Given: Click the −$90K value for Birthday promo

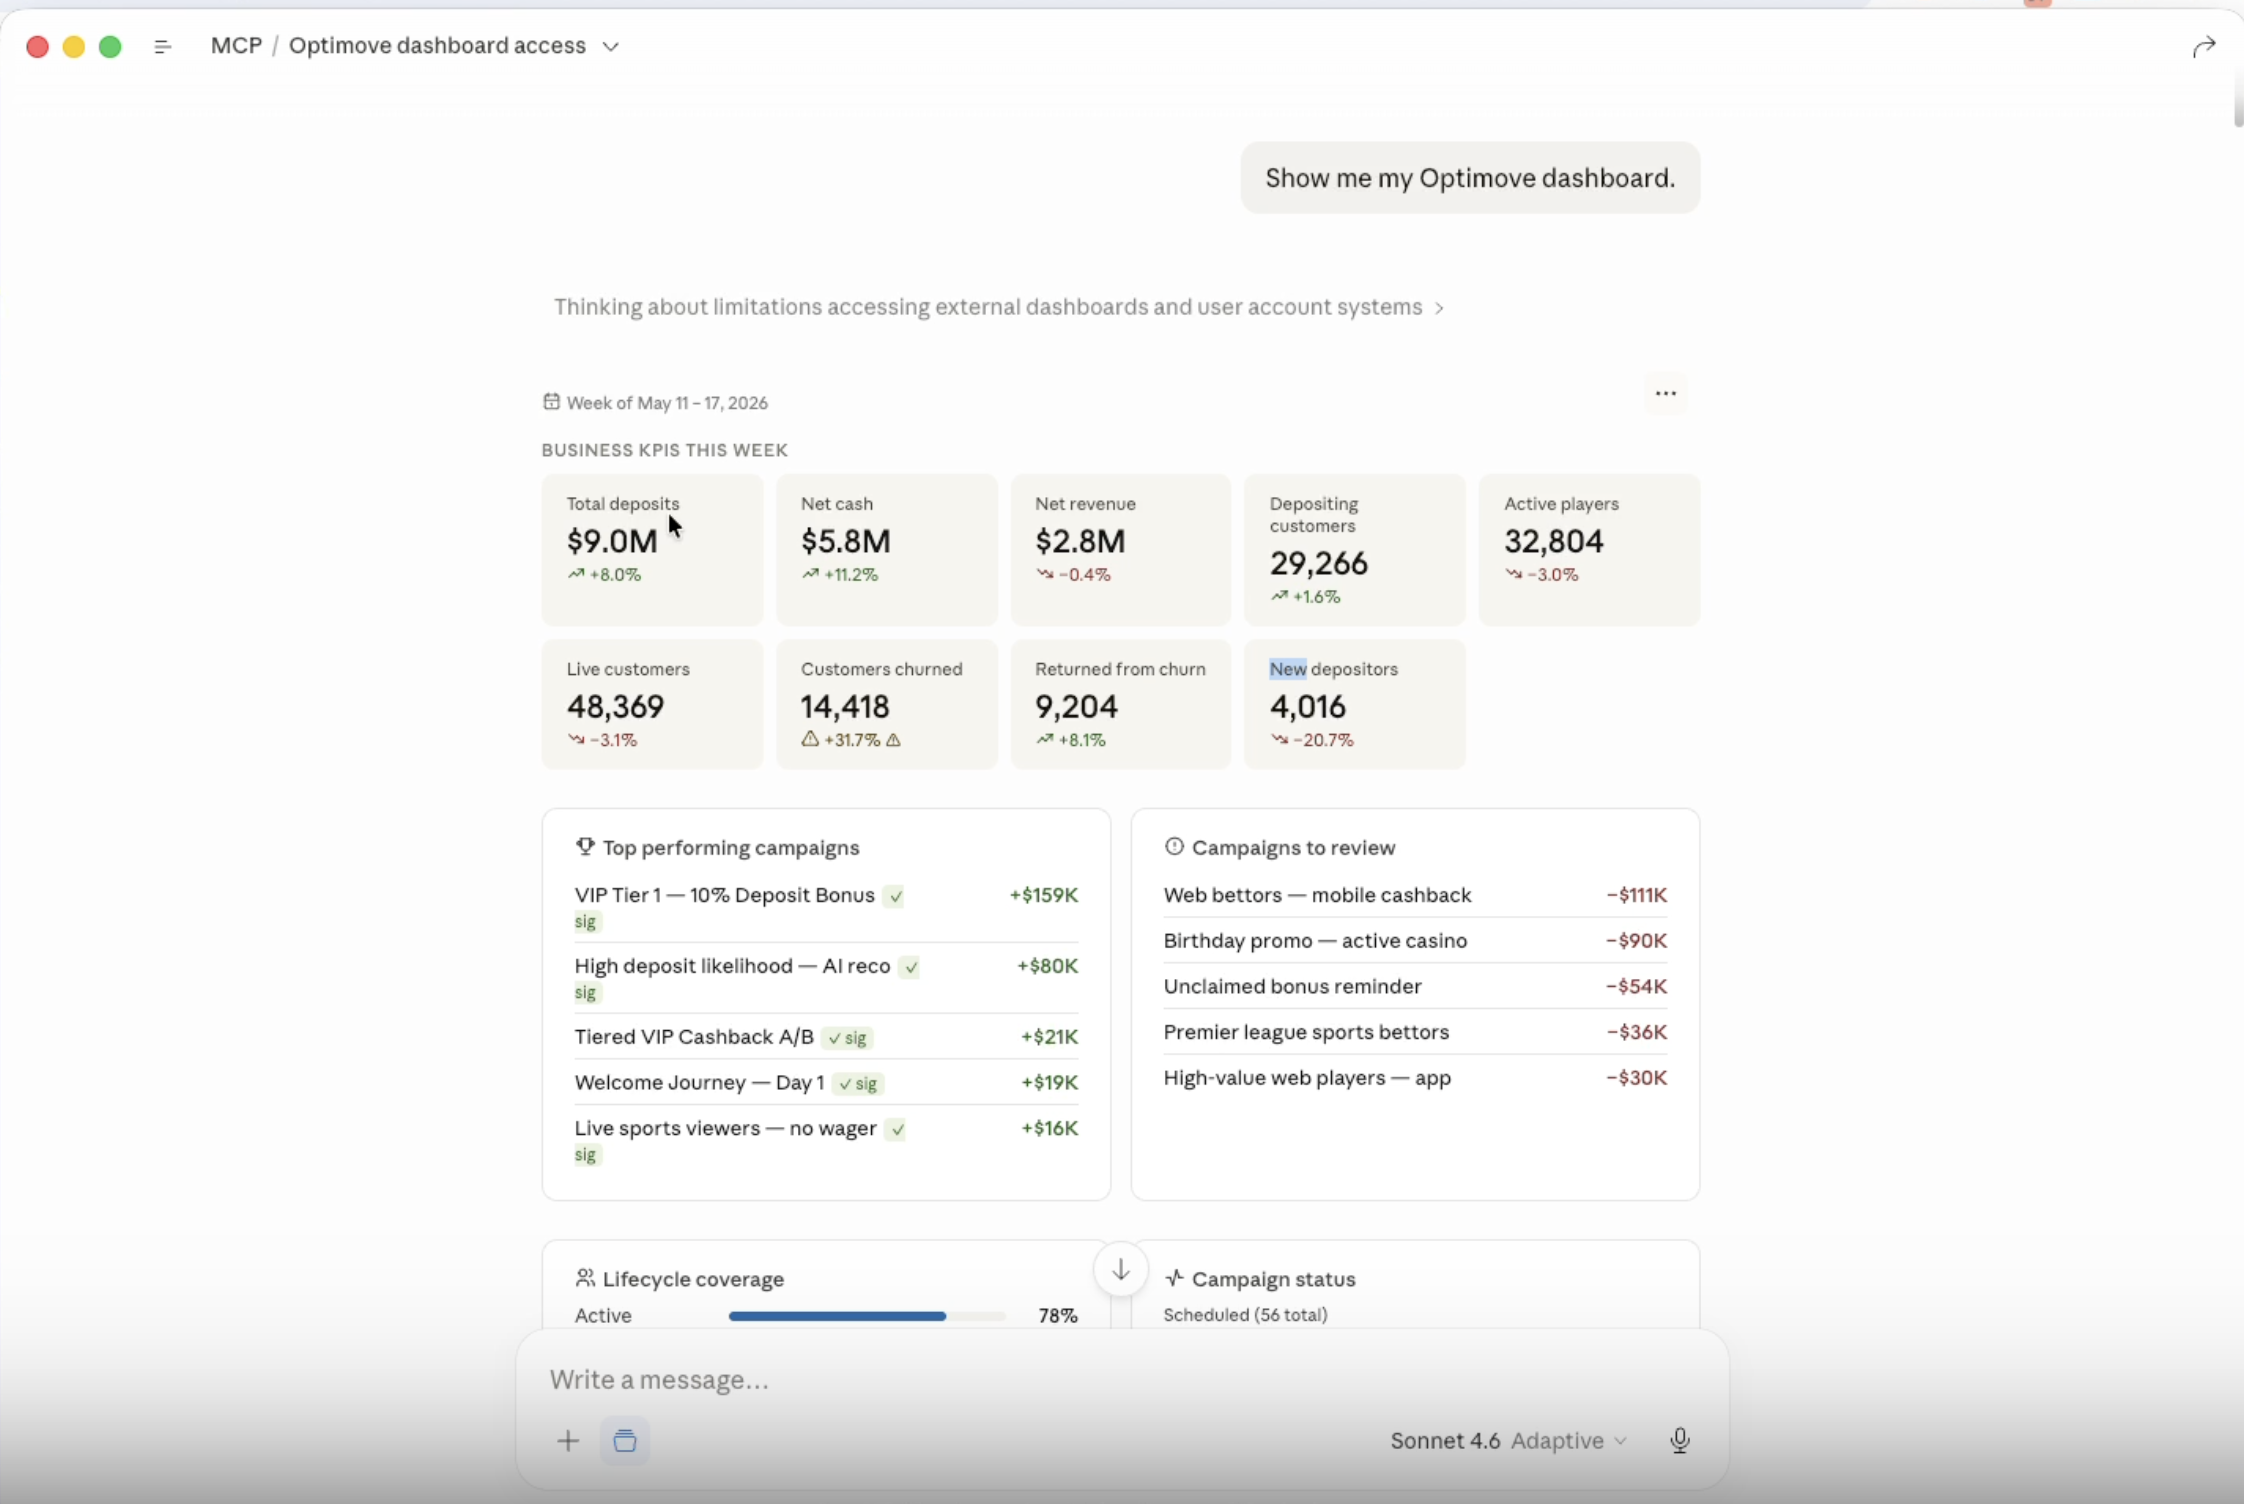Looking at the screenshot, I should tap(1637, 941).
